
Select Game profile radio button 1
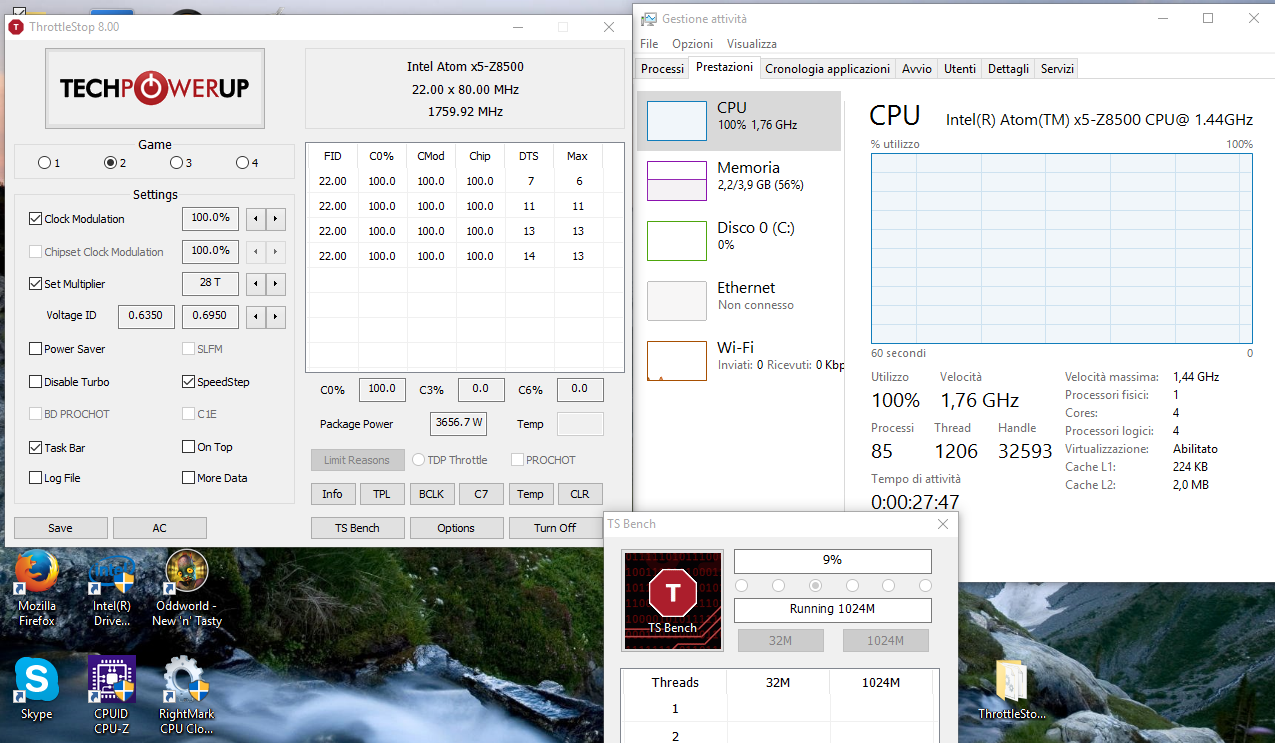44,163
